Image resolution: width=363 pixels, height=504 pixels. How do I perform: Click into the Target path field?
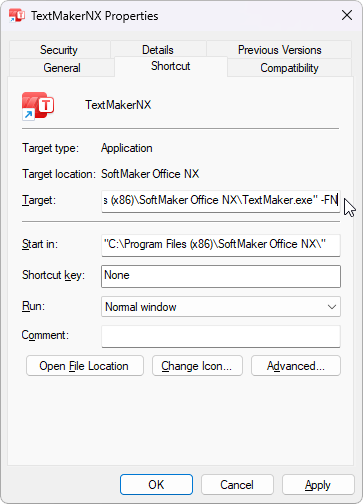[x=221, y=201]
